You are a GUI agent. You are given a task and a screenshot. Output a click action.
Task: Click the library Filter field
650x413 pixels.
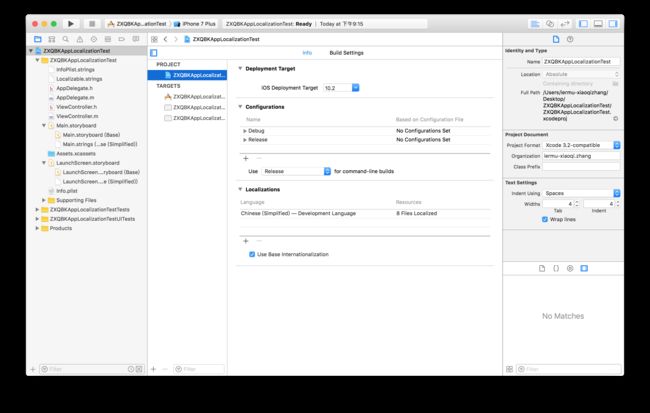(x=568, y=369)
